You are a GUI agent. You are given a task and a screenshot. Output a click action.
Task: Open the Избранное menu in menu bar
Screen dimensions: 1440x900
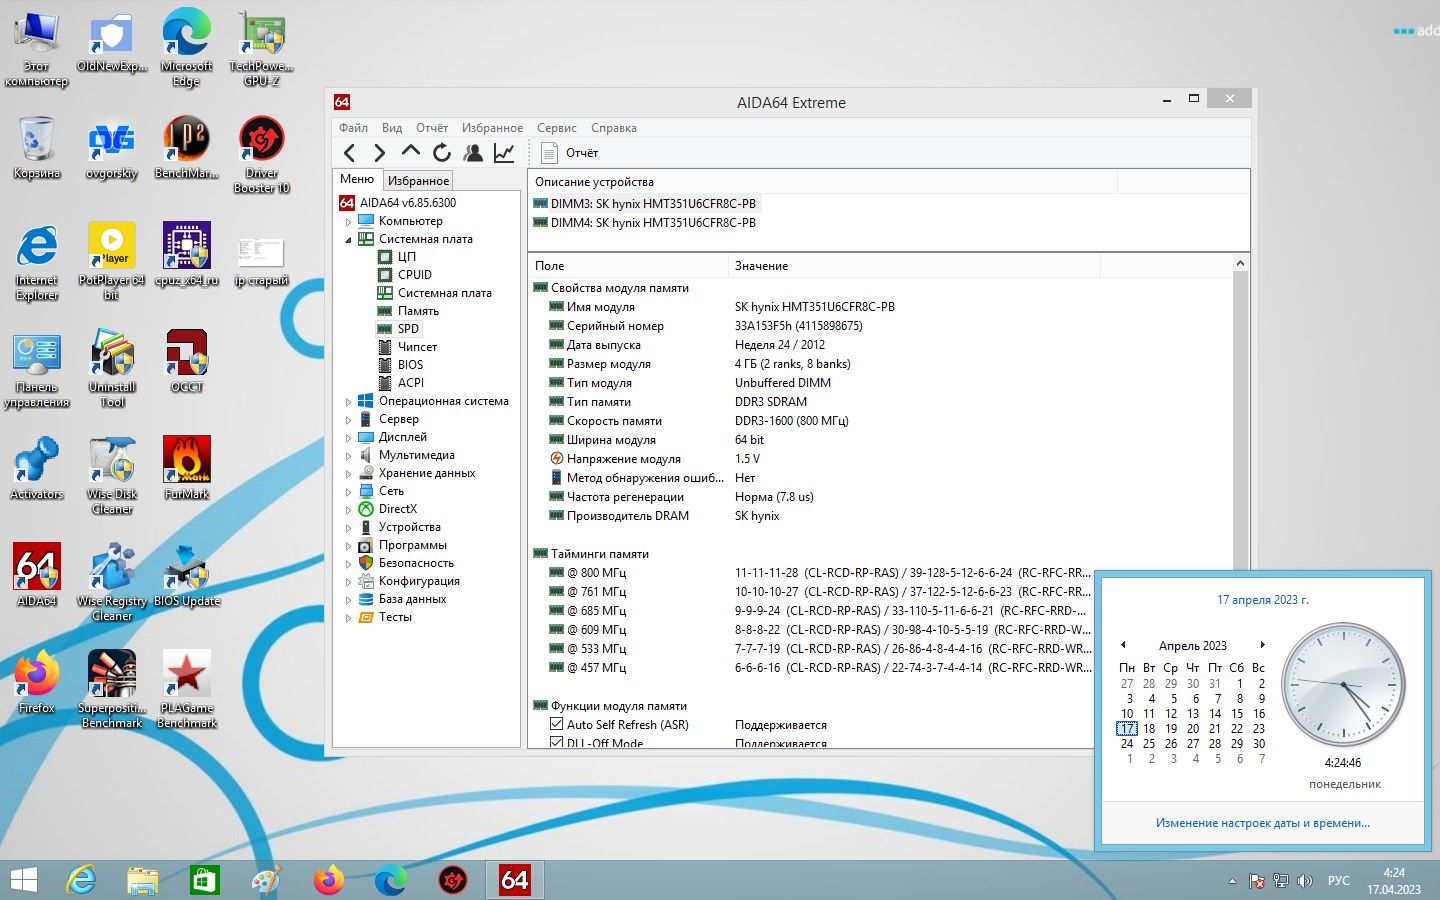click(492, 128)
